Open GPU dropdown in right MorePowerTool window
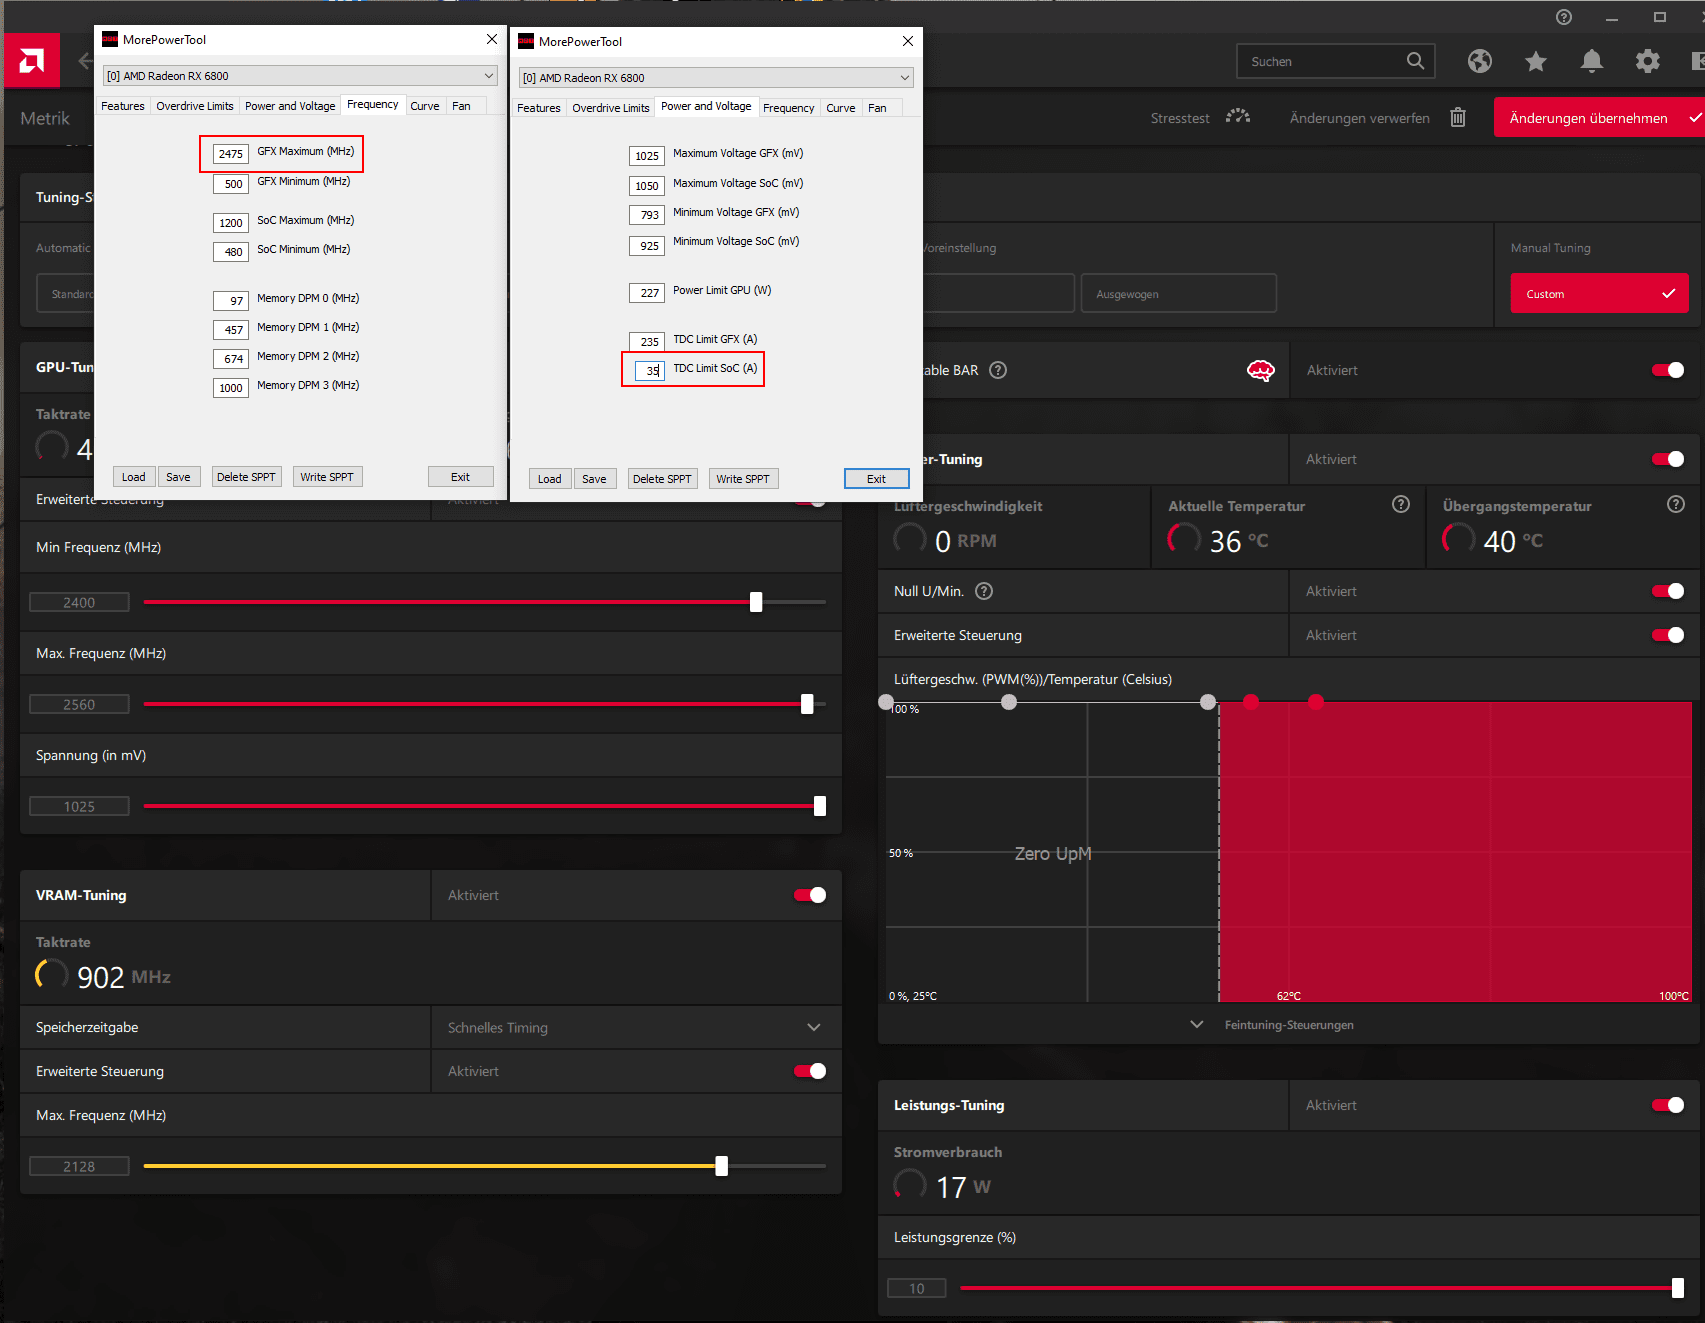This screenshot has width=1705, height=1323. pyautogui.click(x=716, y=78)
